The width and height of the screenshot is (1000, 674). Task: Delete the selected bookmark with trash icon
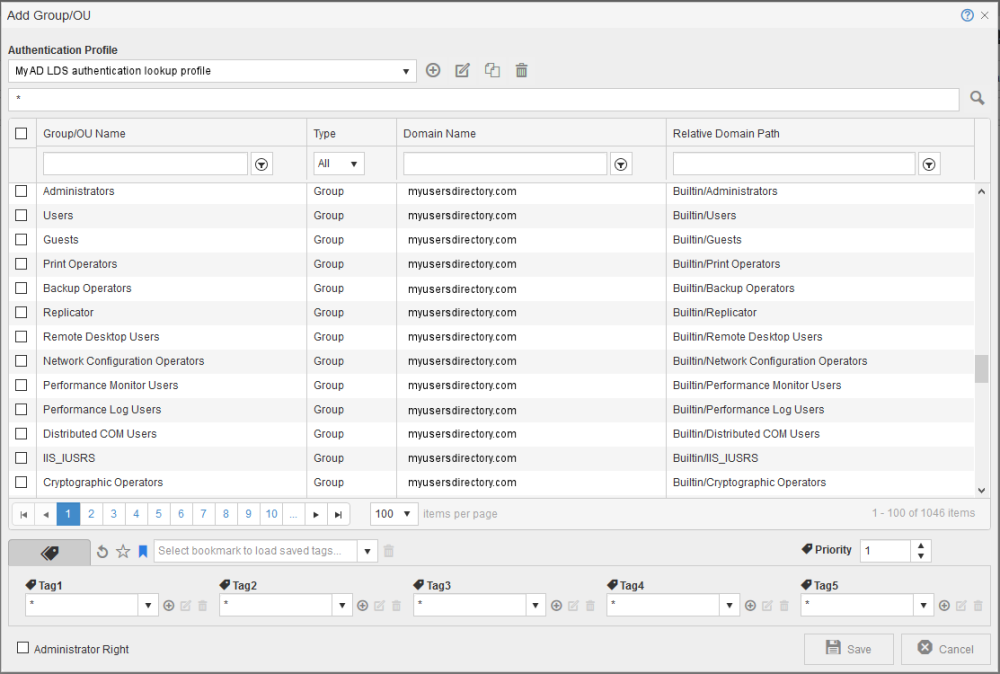pyautogui.click(x=388, y=551)
